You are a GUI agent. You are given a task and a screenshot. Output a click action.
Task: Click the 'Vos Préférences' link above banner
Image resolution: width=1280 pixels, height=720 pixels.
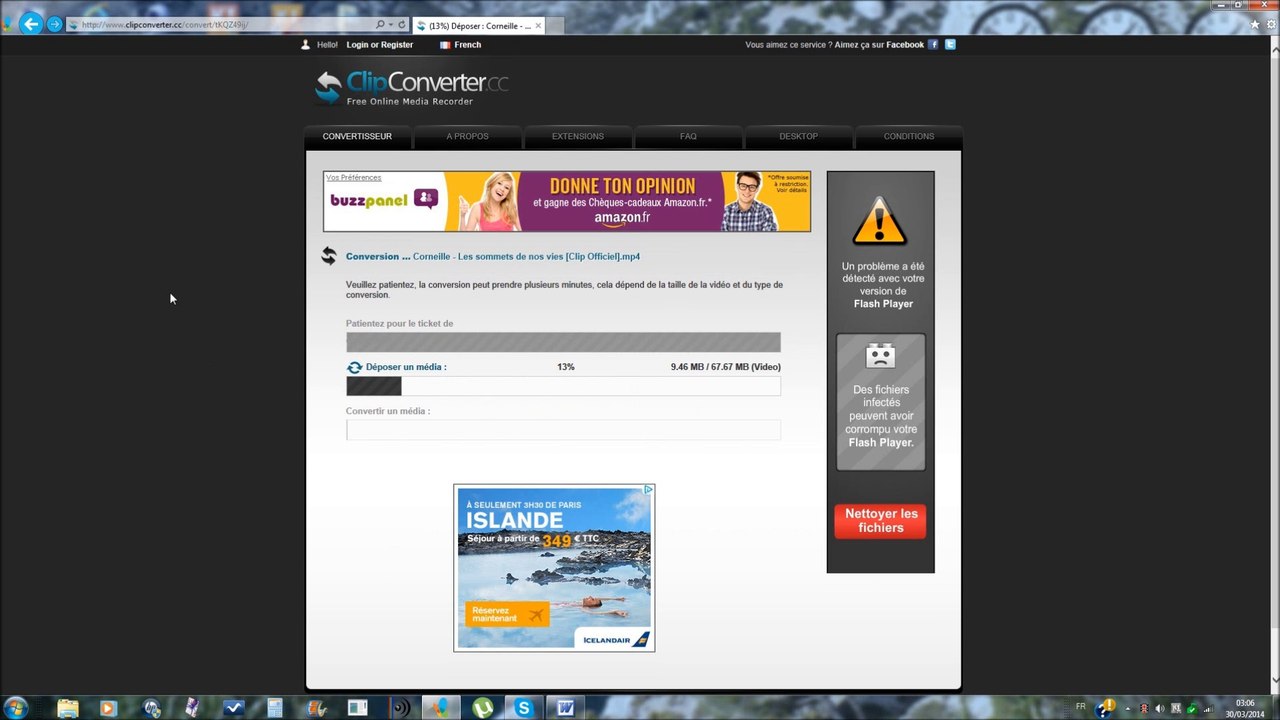tap(354, 177)
